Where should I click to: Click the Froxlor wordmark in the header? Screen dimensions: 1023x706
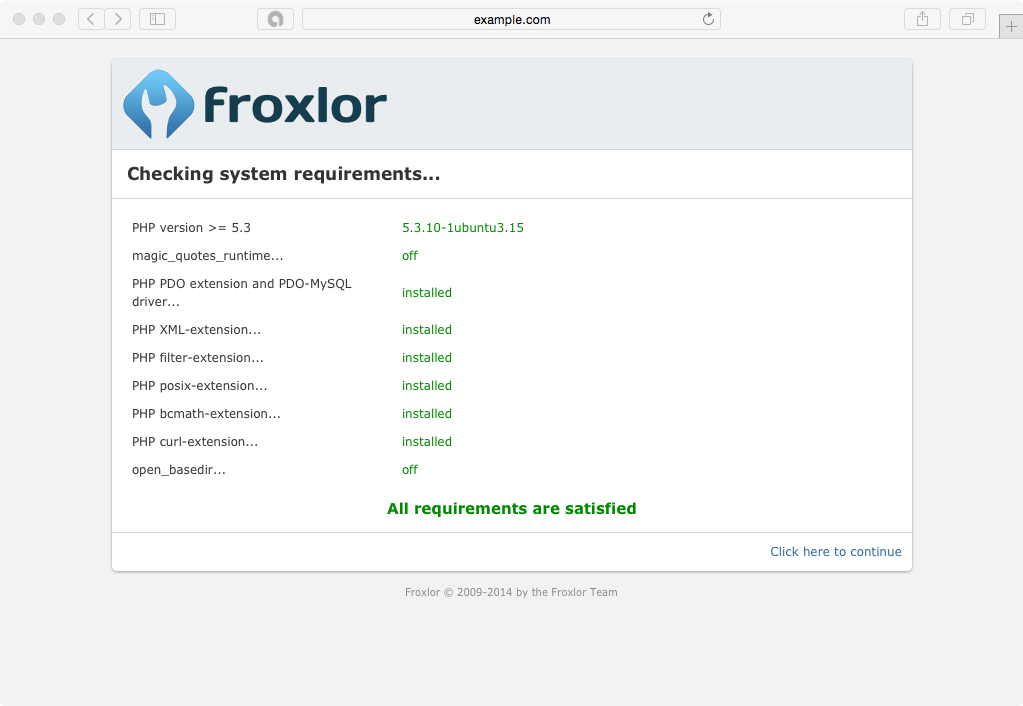[x=296, y=104]
